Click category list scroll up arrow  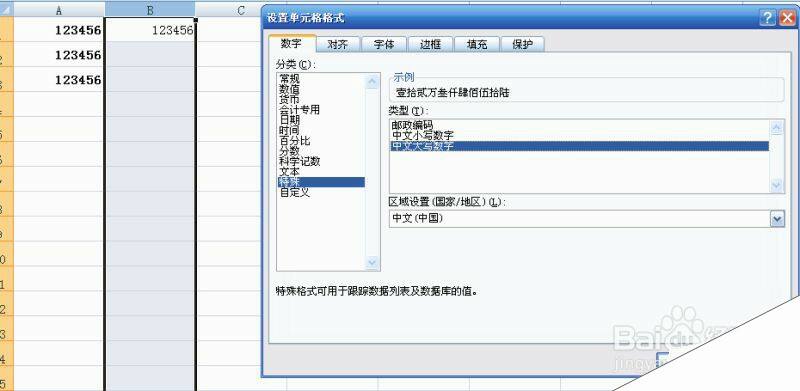pyautogui.click(x=372, y=82)
